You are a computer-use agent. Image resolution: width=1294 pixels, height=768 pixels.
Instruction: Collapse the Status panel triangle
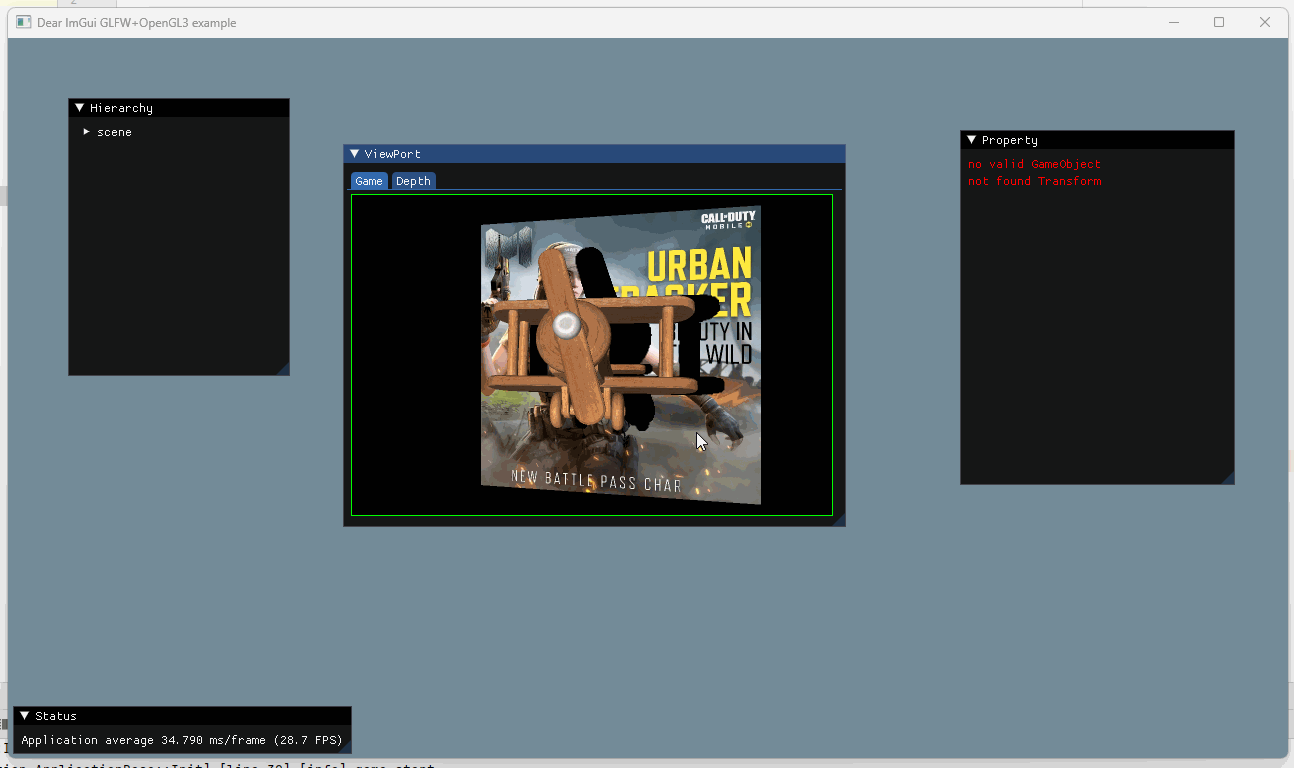[24, 716]
